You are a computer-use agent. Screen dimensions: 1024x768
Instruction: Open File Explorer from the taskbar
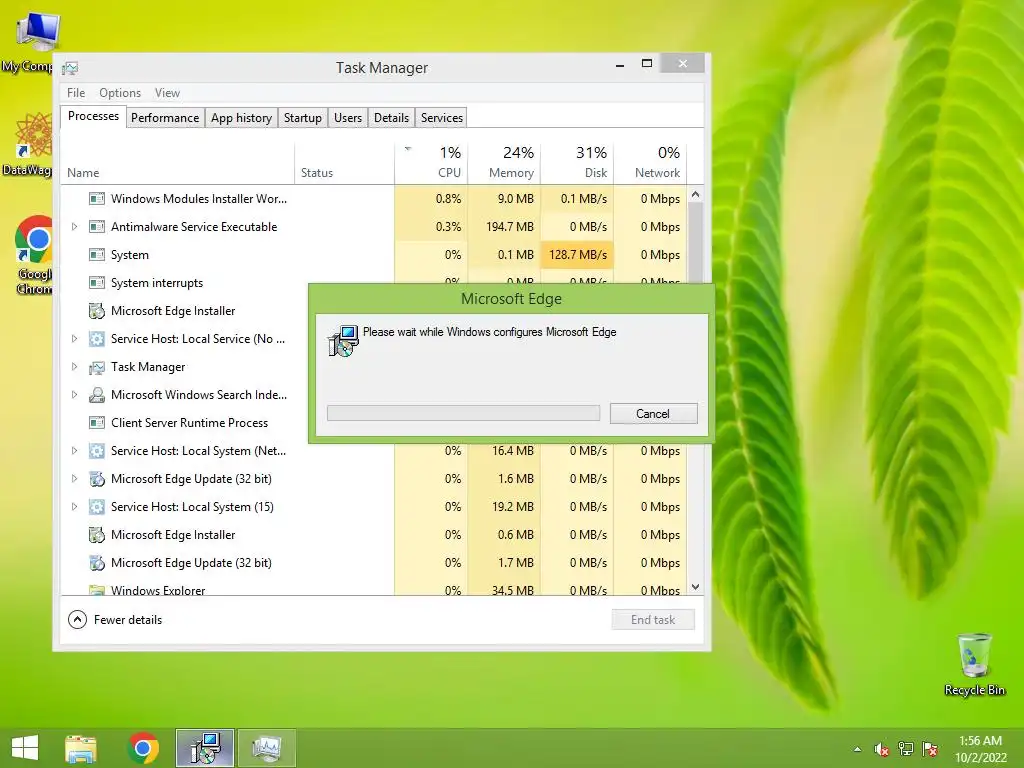click(81, 748)
